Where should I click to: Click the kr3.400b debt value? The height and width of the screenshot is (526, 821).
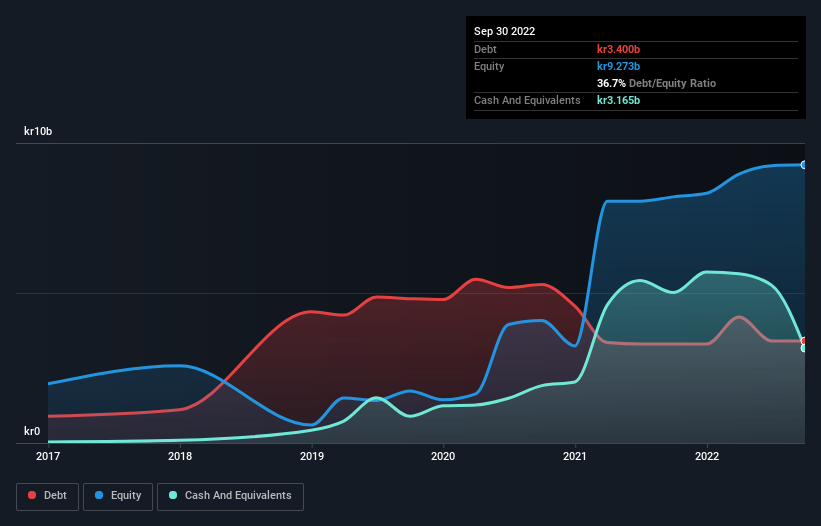(x=618, y=49)
